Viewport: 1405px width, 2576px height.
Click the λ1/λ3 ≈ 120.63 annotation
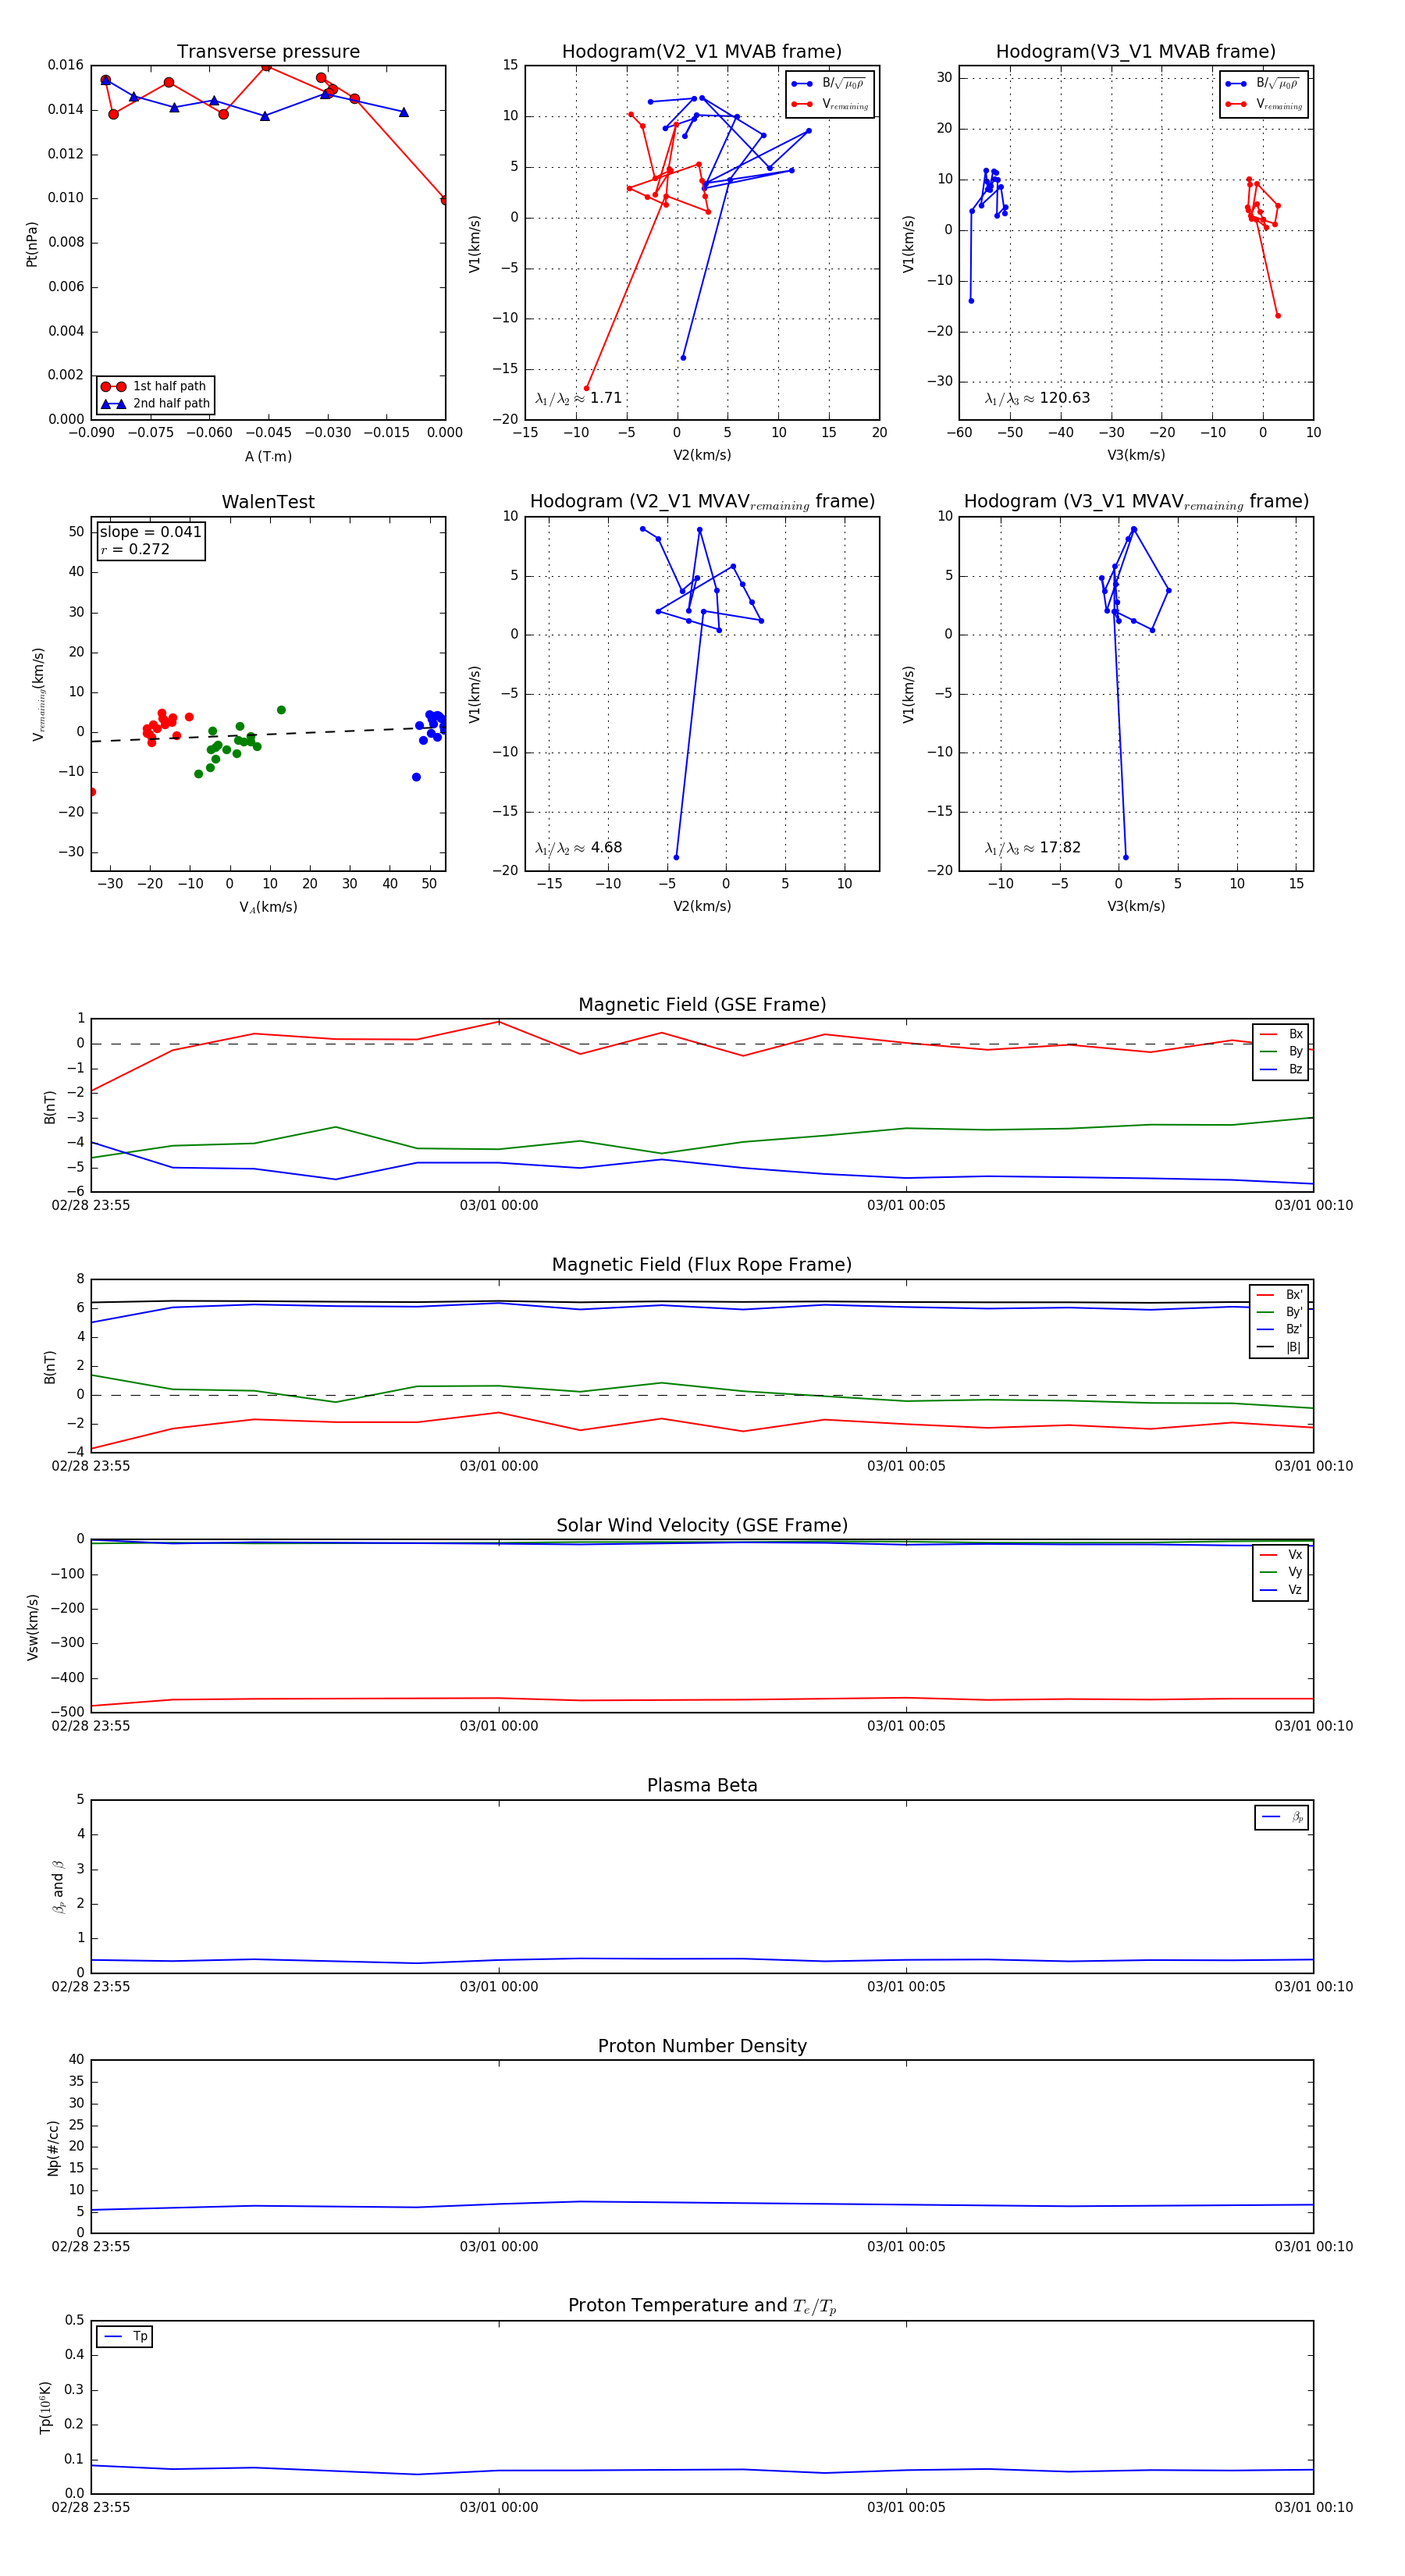pos(1037,398)
